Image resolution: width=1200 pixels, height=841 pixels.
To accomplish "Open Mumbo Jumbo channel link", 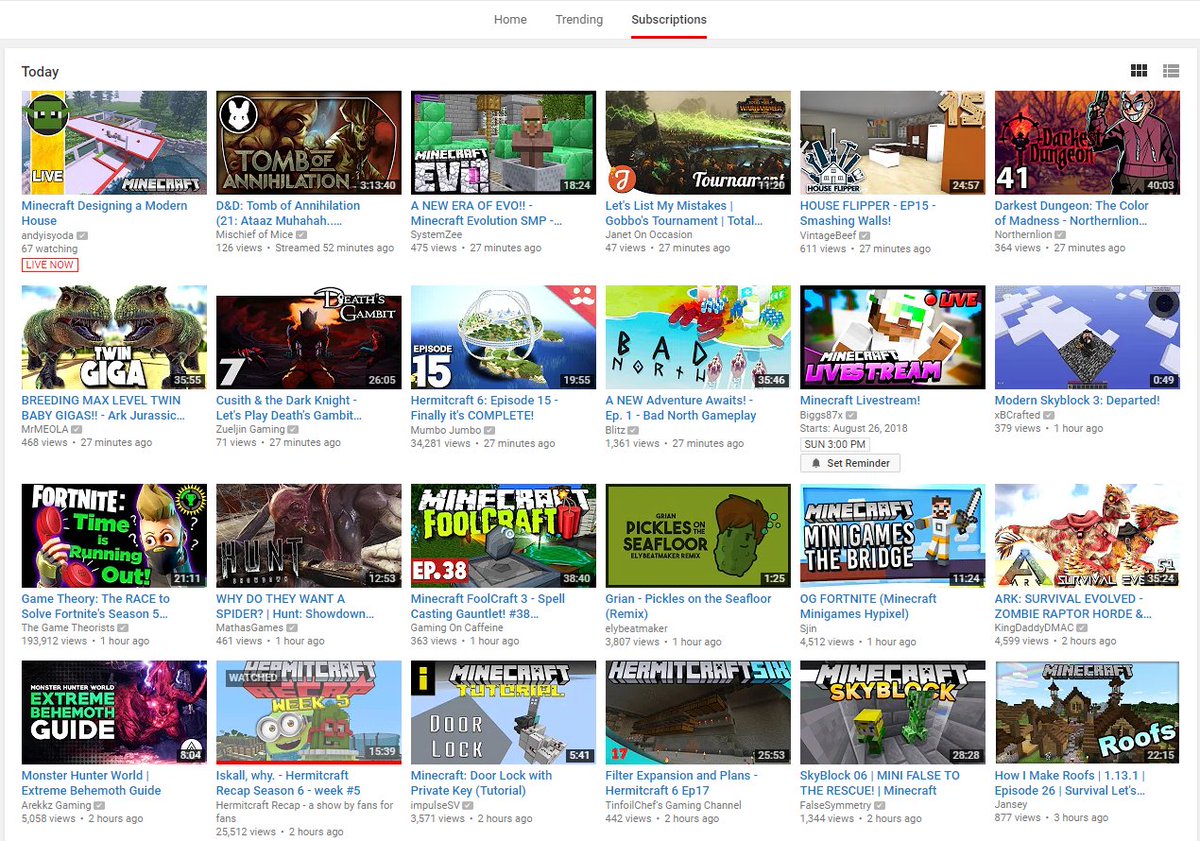I will (x=446, y=430).
